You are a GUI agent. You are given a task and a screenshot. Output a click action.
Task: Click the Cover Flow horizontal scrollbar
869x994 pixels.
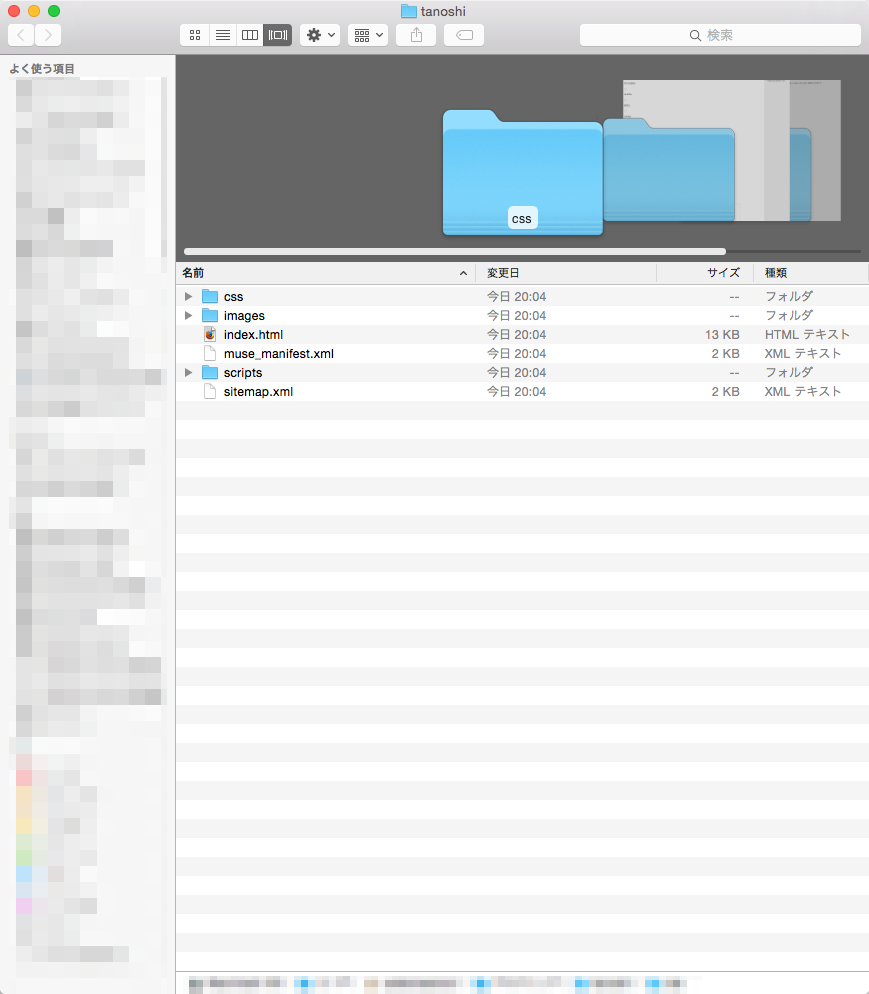pyautogui.click(x=454, y=252)
